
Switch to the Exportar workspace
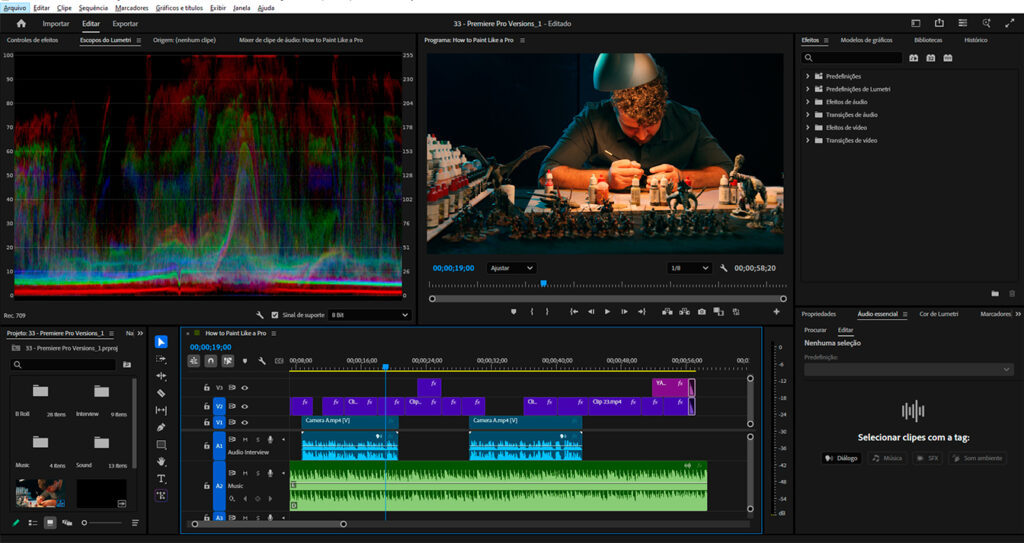(x=125, y=24)
